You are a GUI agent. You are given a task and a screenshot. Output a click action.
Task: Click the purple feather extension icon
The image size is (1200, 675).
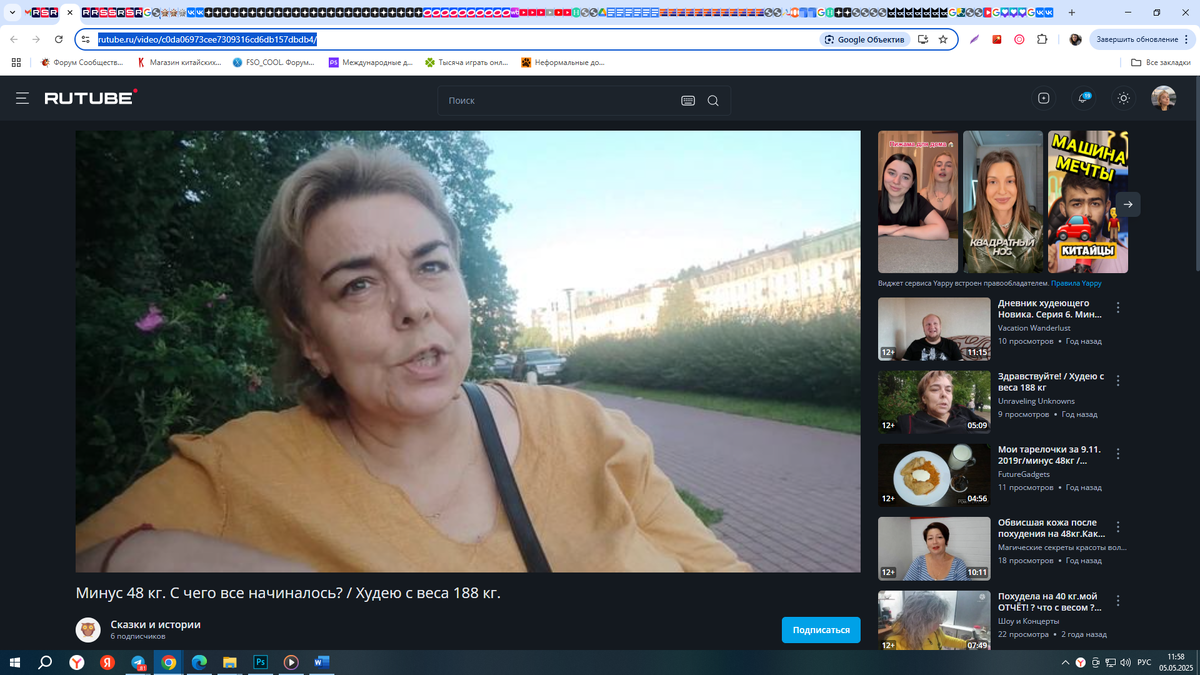974,39
